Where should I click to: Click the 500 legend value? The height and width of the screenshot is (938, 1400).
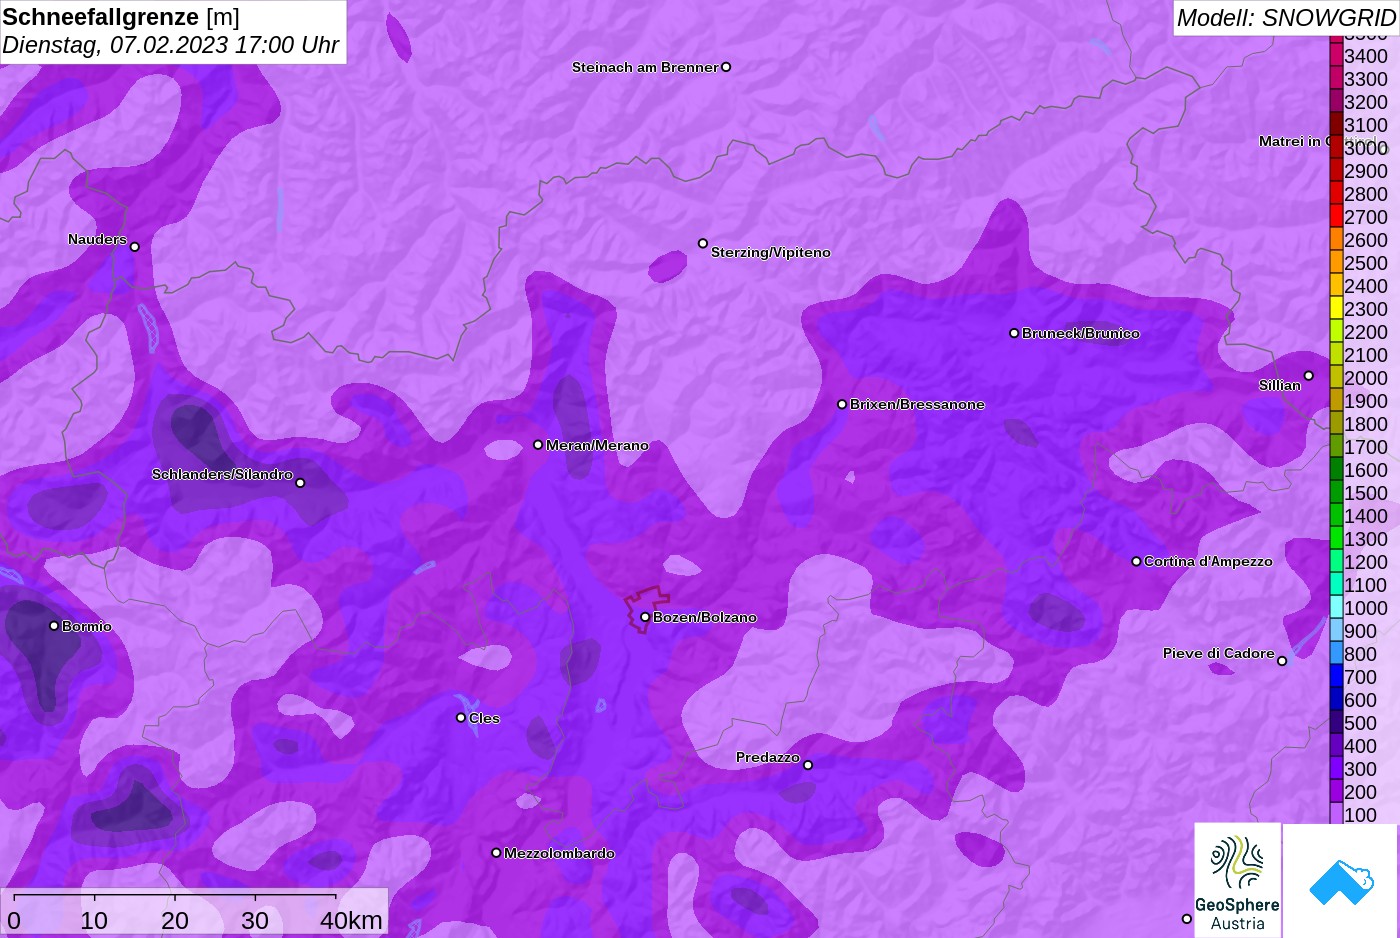1360,723
